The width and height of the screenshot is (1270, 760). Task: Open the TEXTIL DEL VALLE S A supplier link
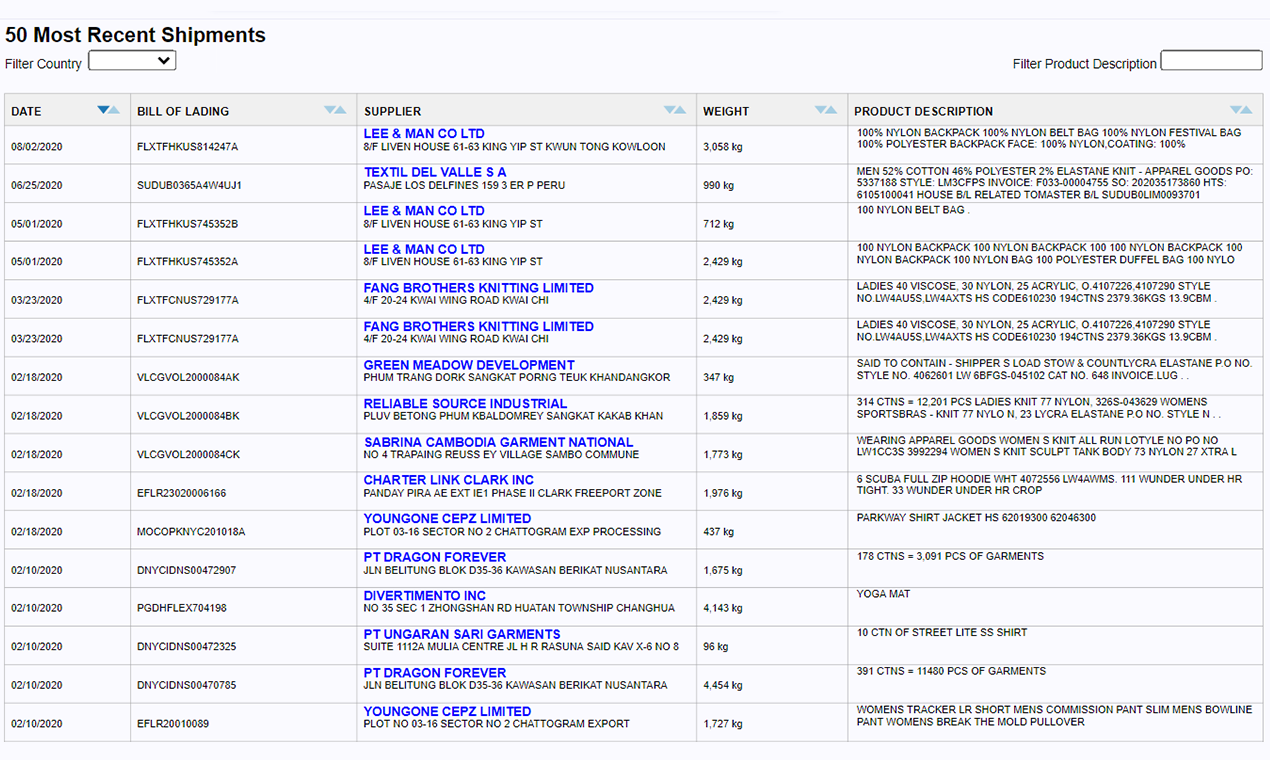point(435,172)
